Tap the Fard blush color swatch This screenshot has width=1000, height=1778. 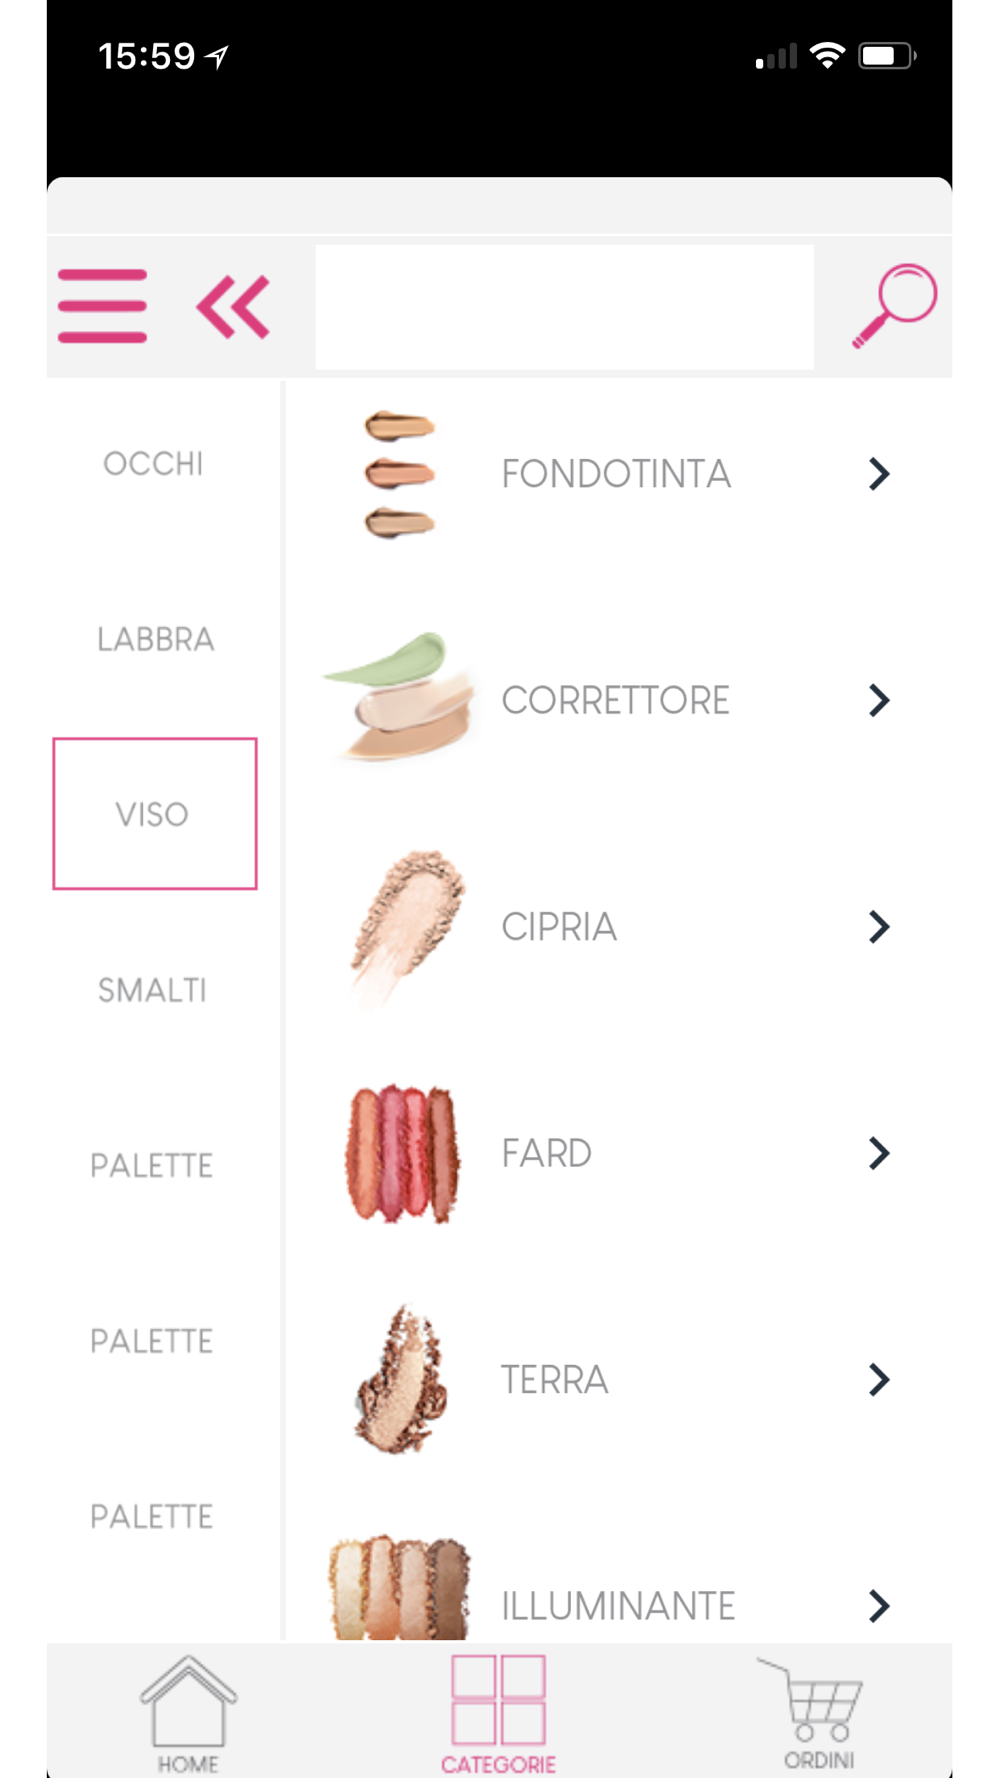coord(402,1153)
